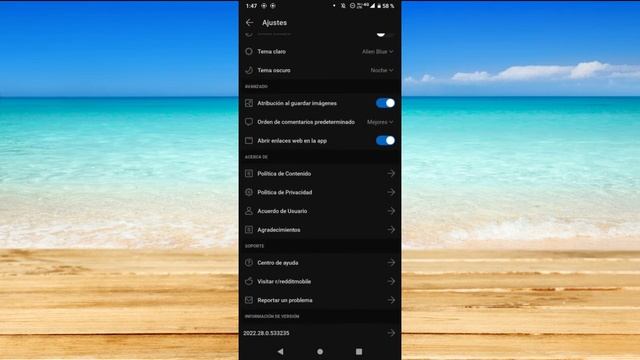
Task: Click the Ajustes title text
Action: pyautogui.click(x=274, y=22)
